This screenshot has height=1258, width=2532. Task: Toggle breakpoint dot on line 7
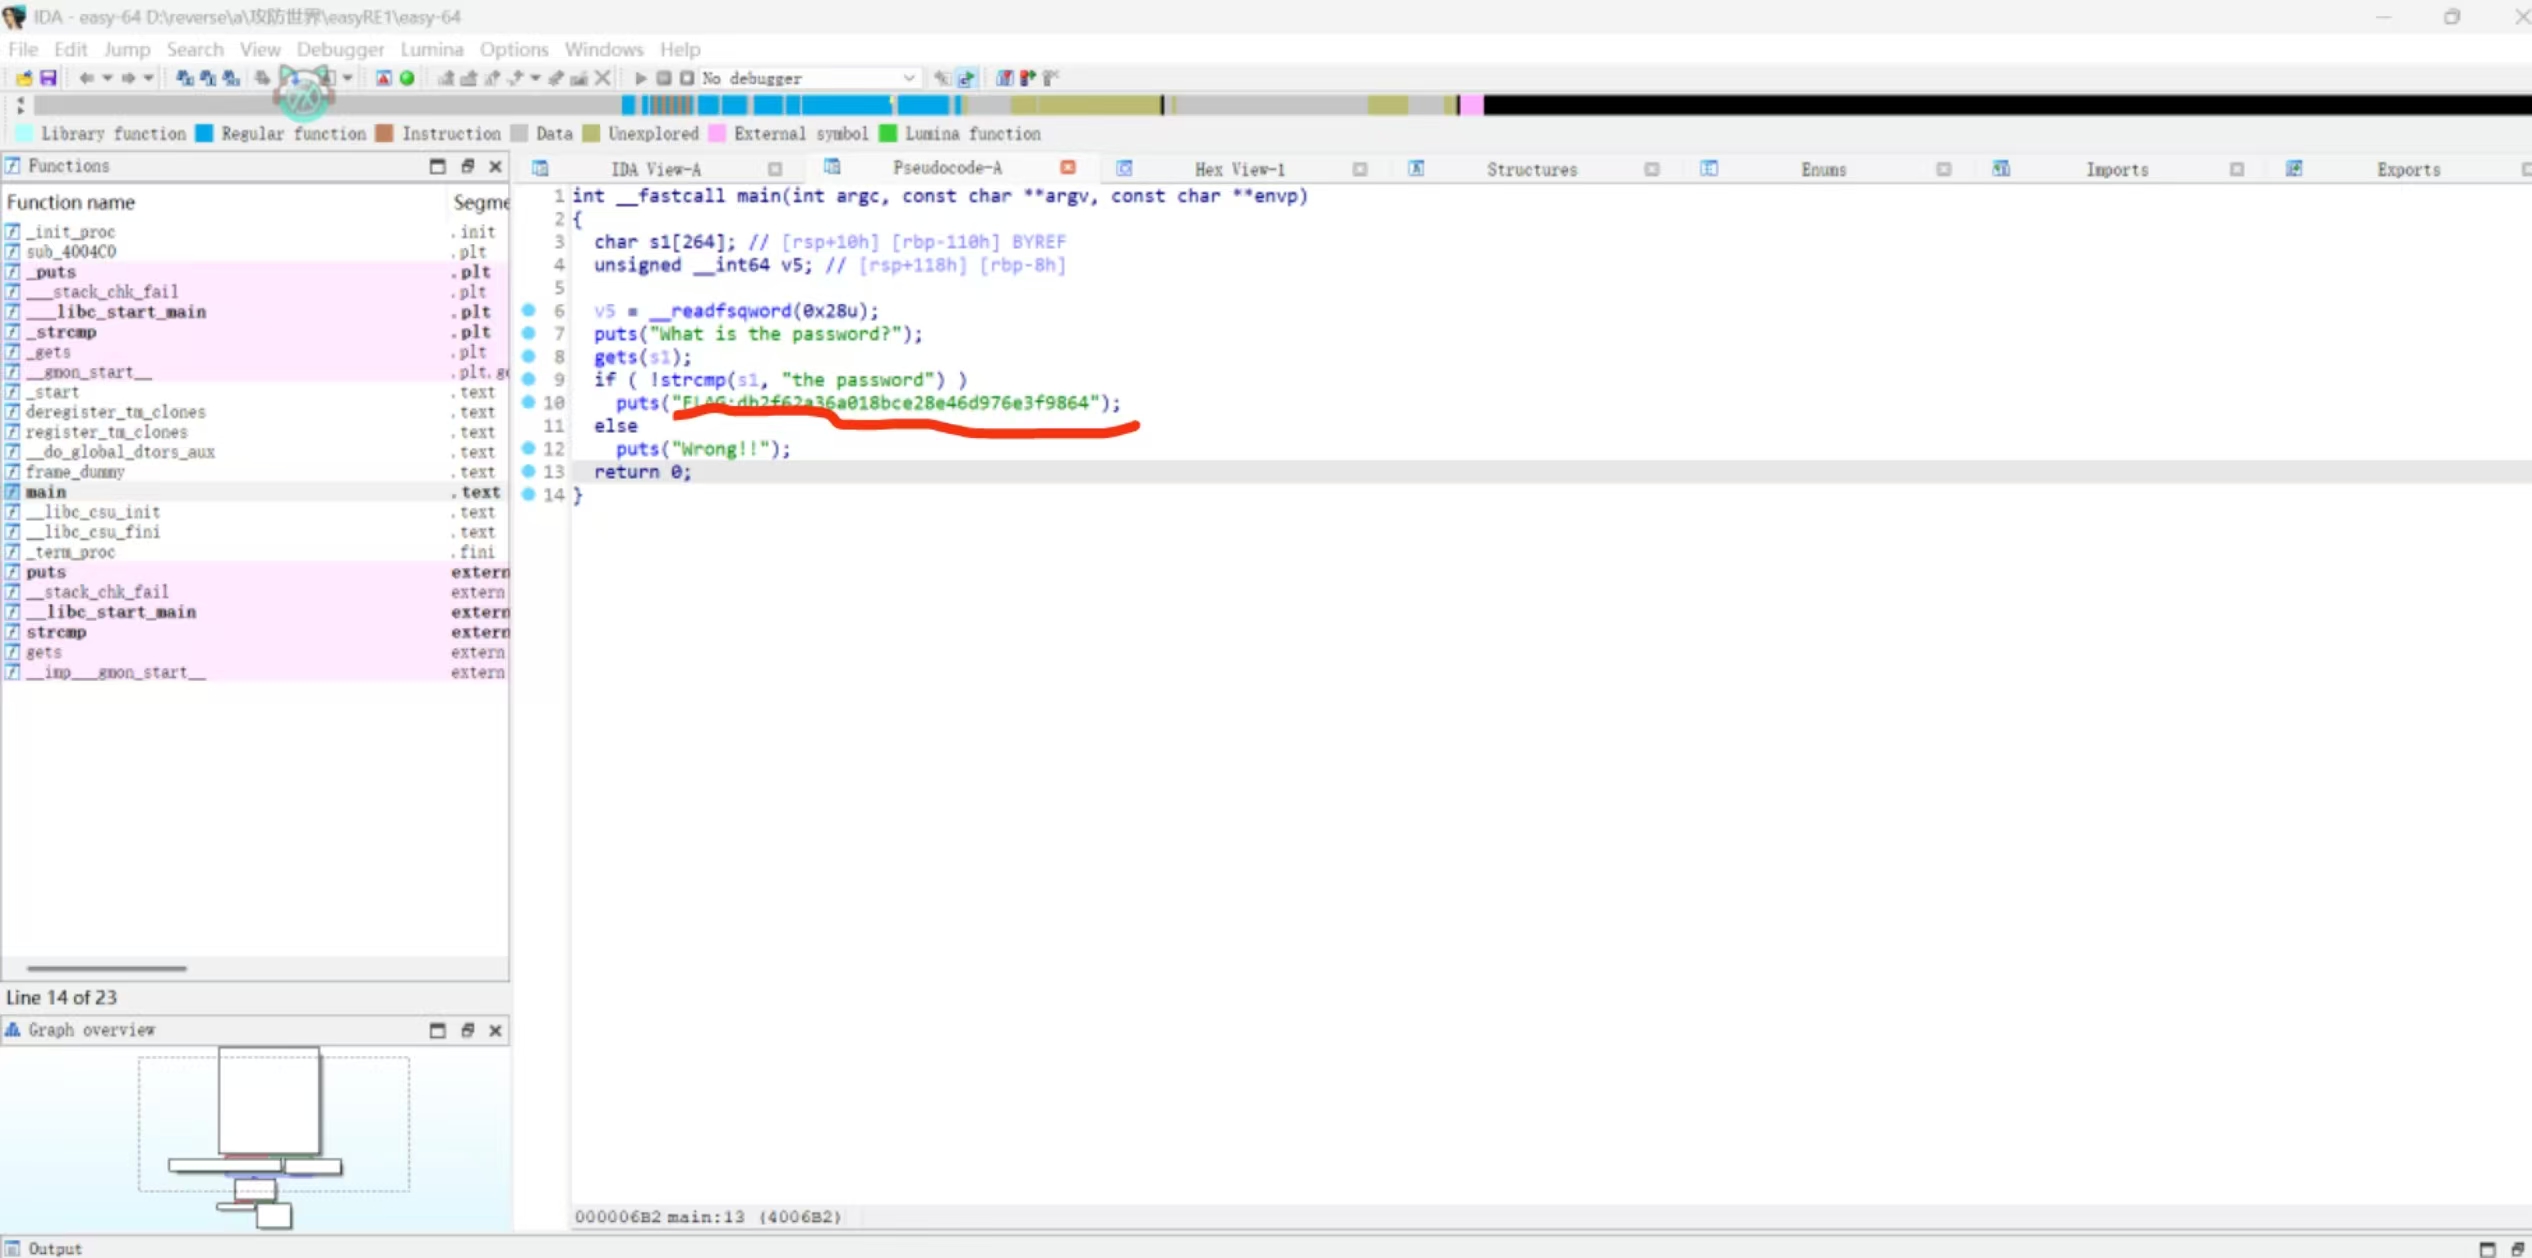pyautogui.click(x=529, y=334)
